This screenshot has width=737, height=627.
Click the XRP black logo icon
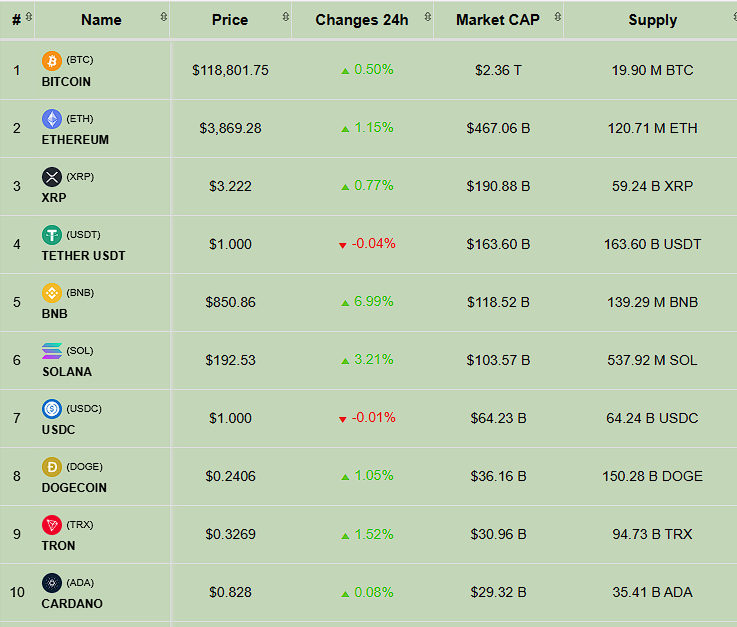(x=52, y=177)
